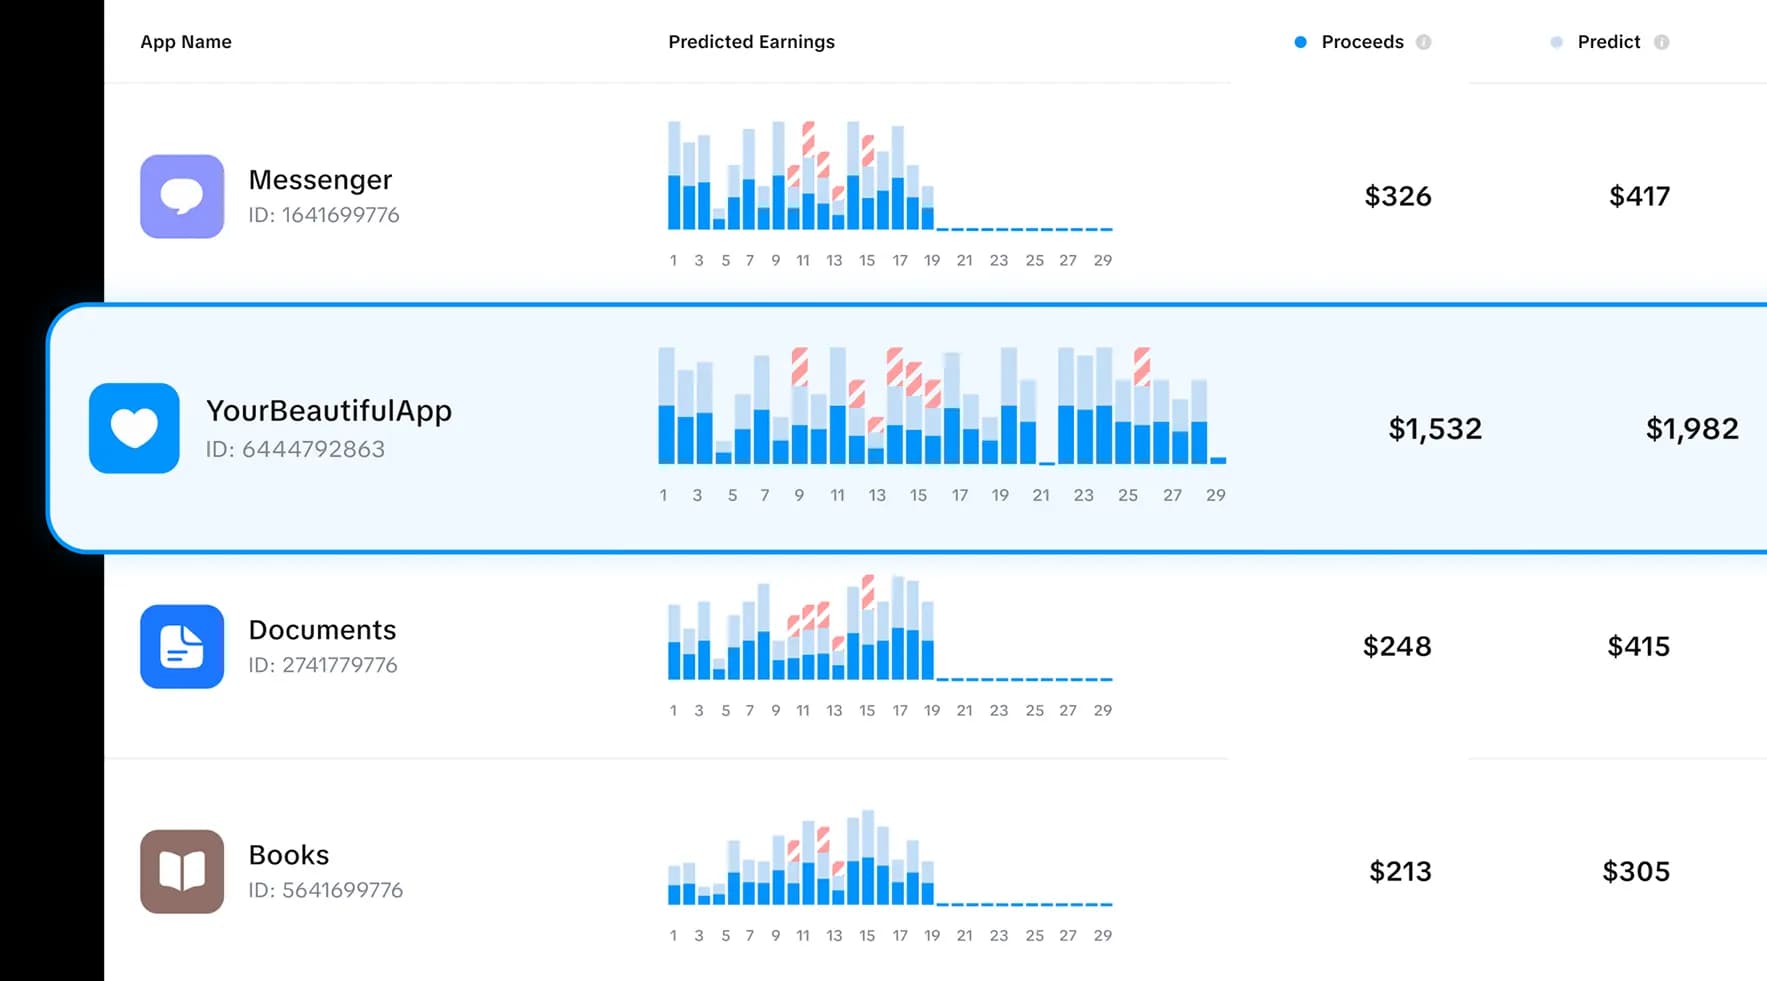
Task: Sort by the App Name column
Action: point(186,42)
